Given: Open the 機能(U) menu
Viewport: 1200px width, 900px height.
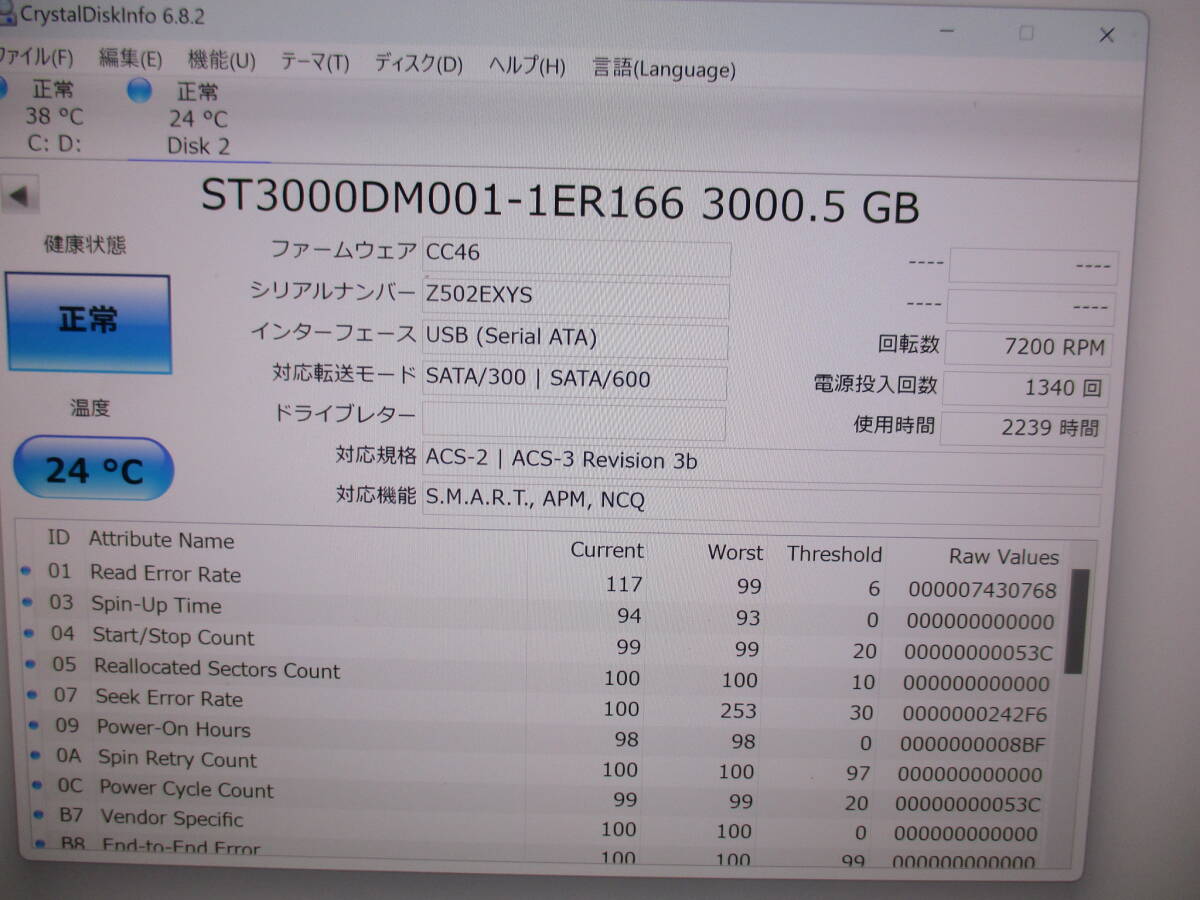Looking at the screenshot, I should point(221,60).
